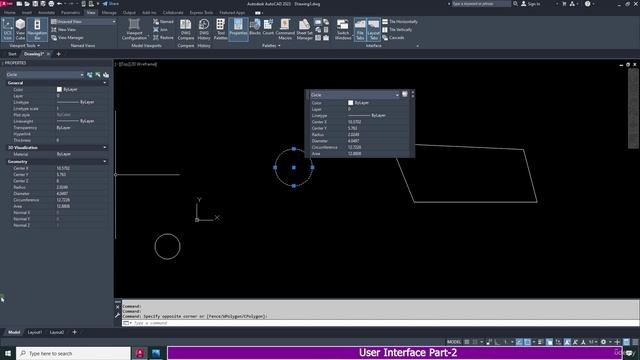Click Quick Select icon in Properties panel
Image resolution: width=640 pixels, height=360 pixels.
pos(106,75)
